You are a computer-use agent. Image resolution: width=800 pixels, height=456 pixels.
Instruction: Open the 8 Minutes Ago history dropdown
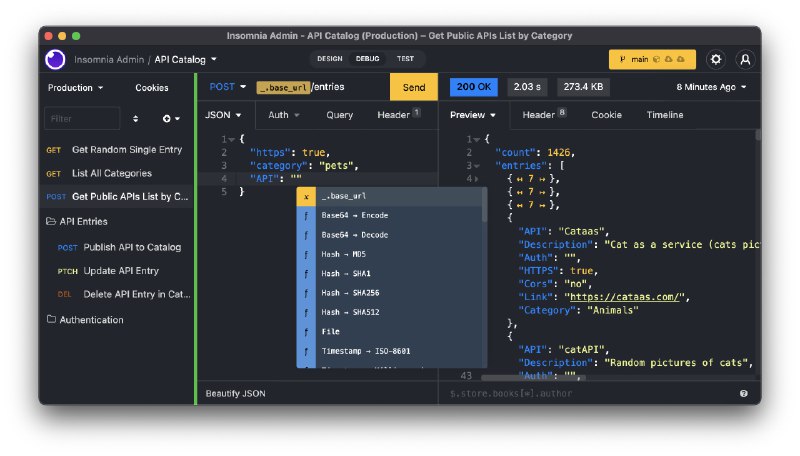point(711,87)
